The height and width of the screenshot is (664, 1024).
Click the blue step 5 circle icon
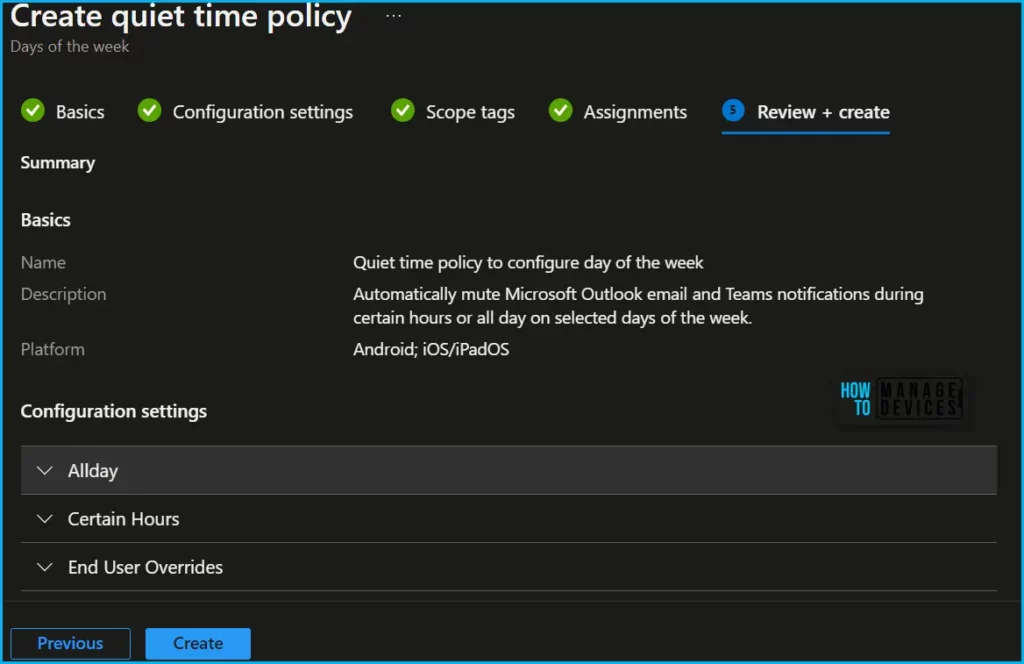[734, 111]
